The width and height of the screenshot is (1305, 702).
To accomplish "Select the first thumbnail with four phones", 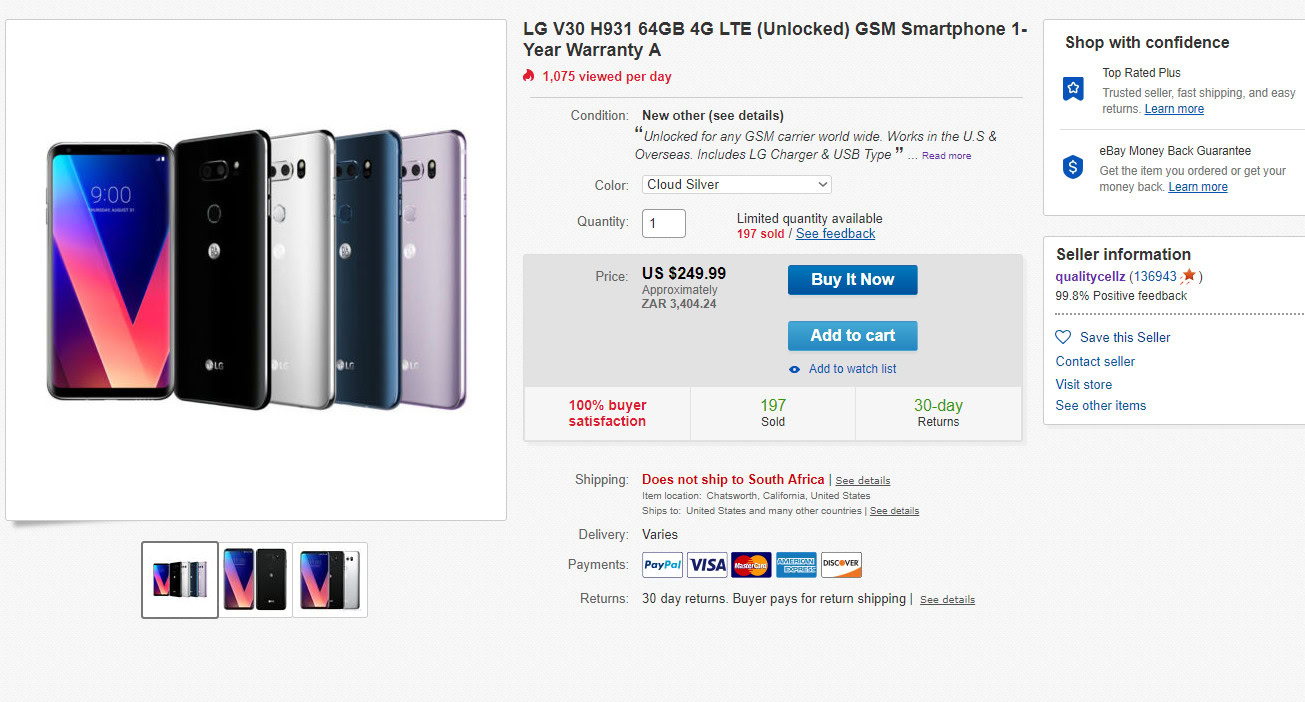I will coord(180,580).
